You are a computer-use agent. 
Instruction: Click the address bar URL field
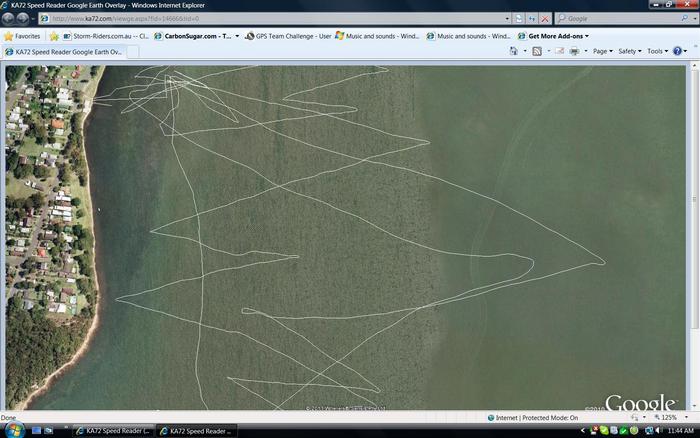280,19
